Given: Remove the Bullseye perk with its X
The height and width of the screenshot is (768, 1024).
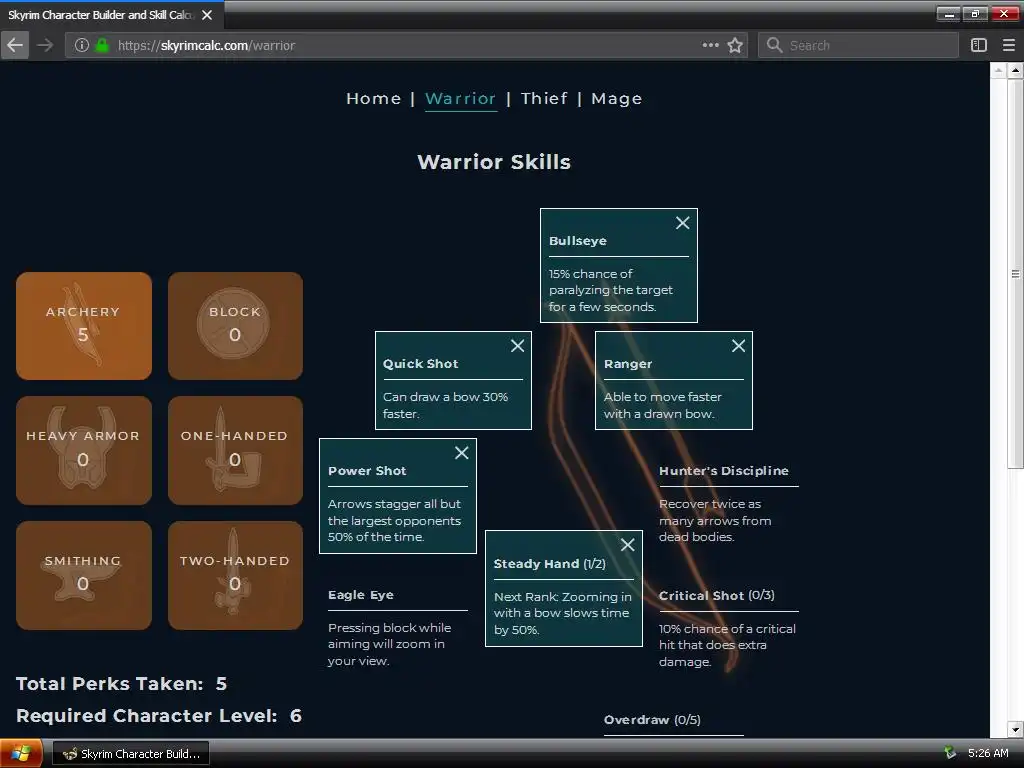Looking at the screenshot, I should coord(682,223).
